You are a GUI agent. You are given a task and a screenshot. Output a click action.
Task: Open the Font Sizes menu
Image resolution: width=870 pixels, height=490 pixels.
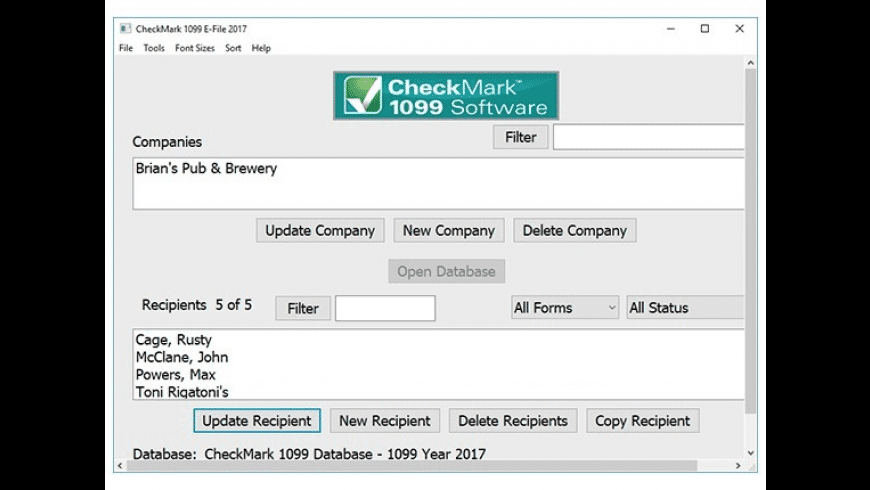(195, 48)
